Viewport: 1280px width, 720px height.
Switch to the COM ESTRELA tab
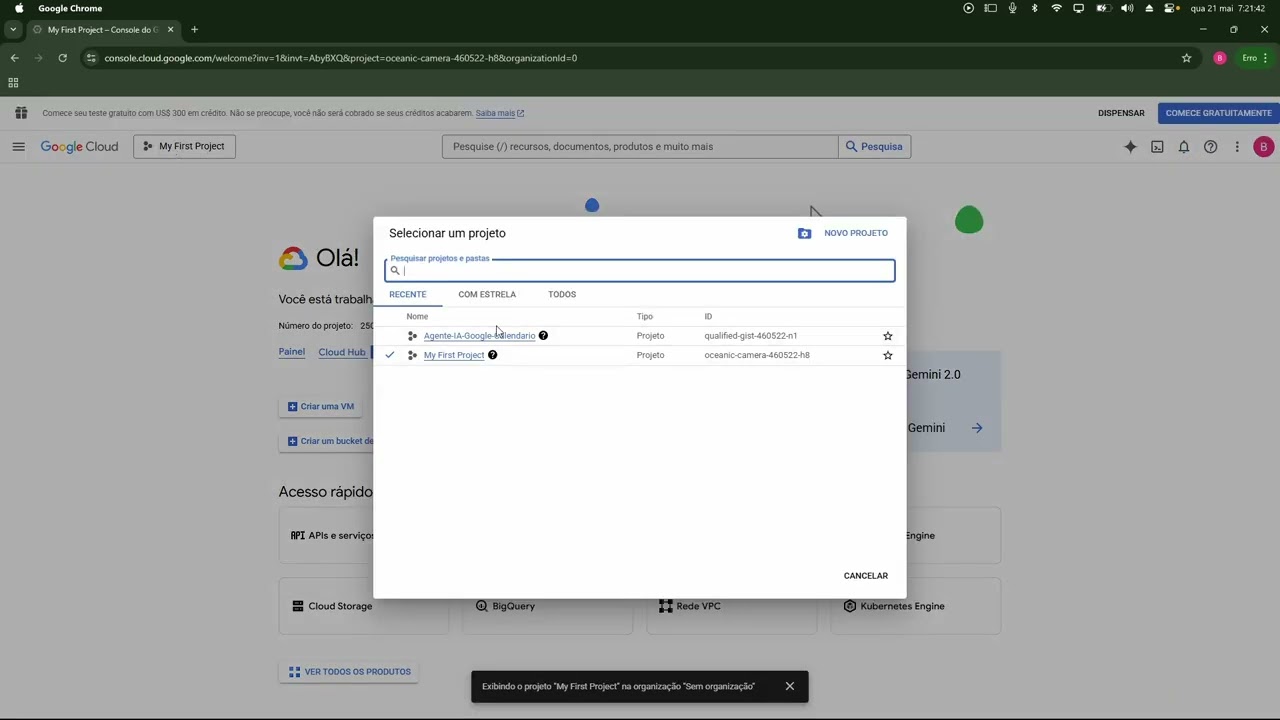click(487, 294)
